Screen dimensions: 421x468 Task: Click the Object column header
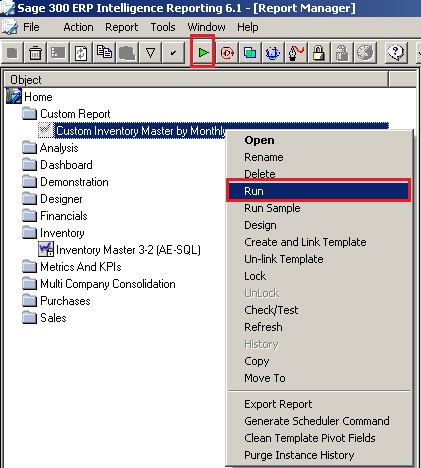click(x=196, y=80)
